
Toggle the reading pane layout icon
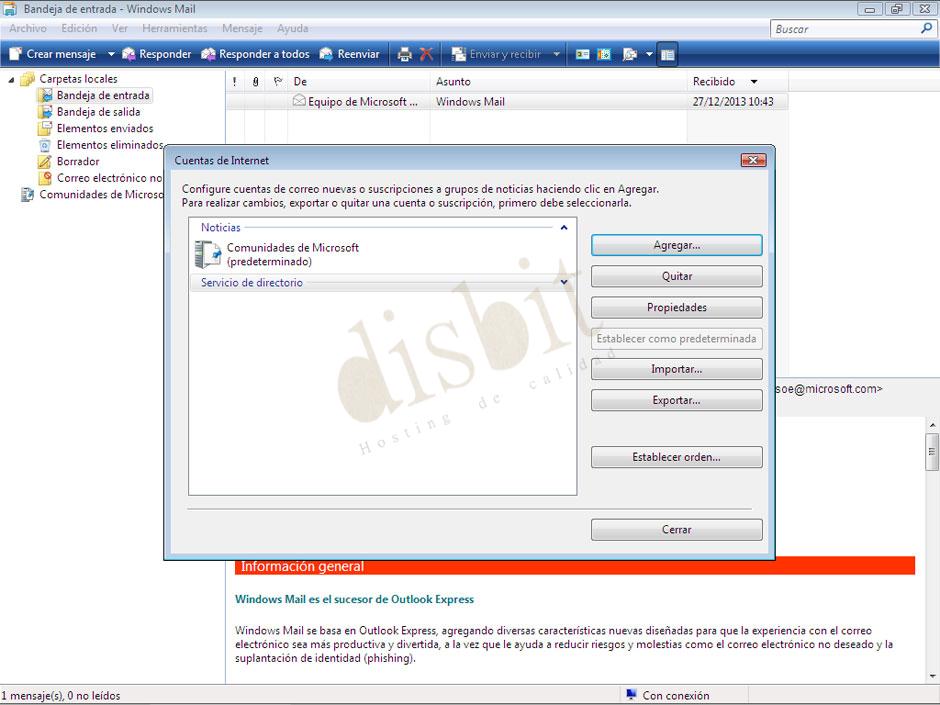(667, 54)
